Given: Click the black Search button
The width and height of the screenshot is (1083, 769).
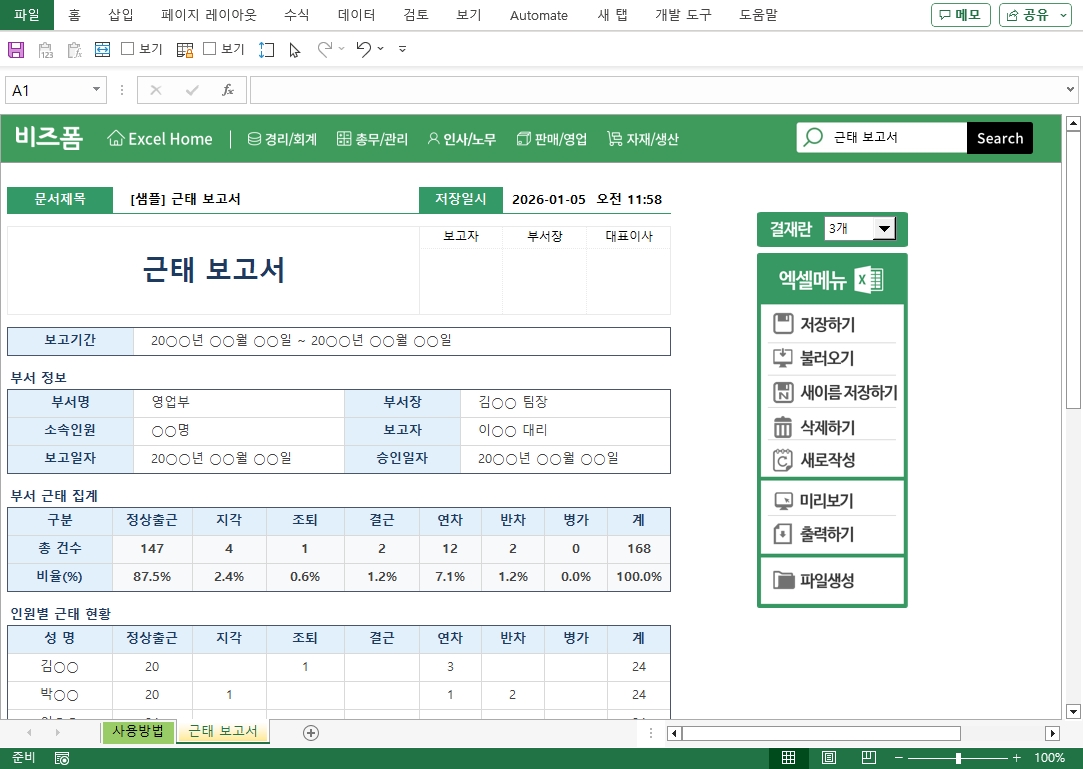Looking at the screenshot, I should click(1000, 138).
